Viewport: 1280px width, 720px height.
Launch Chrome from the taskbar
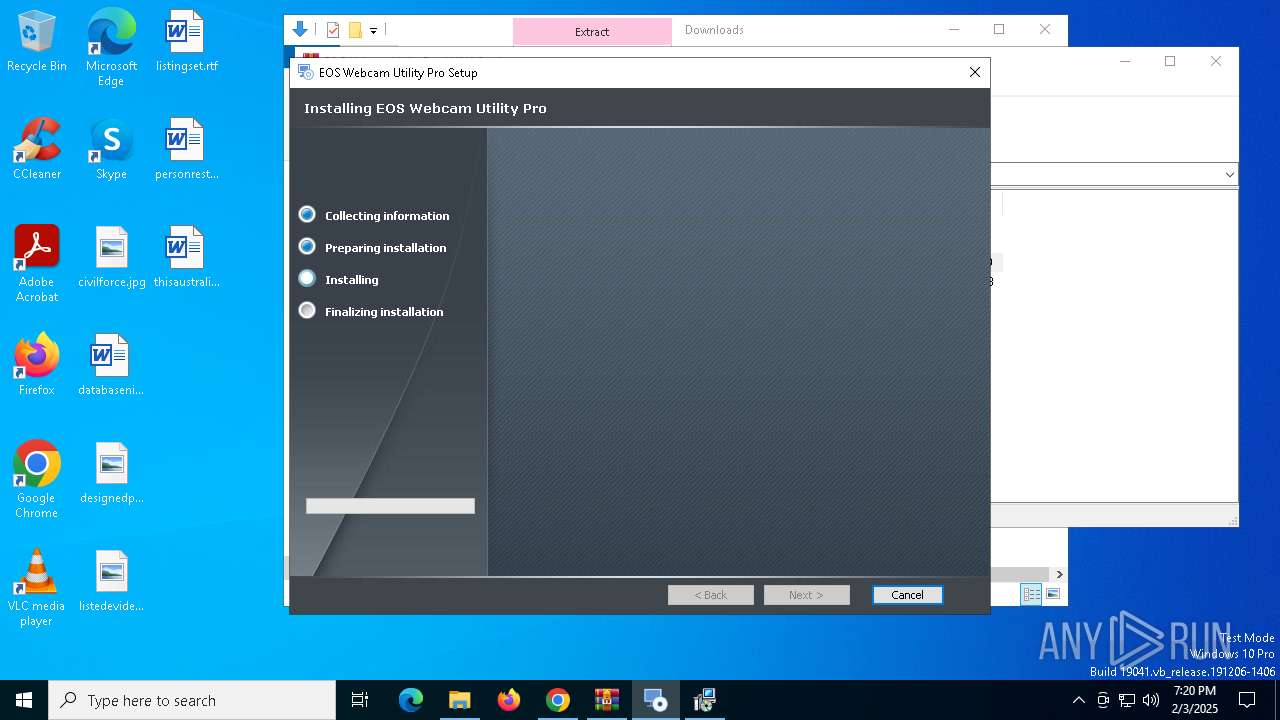[x=558, y=700]
